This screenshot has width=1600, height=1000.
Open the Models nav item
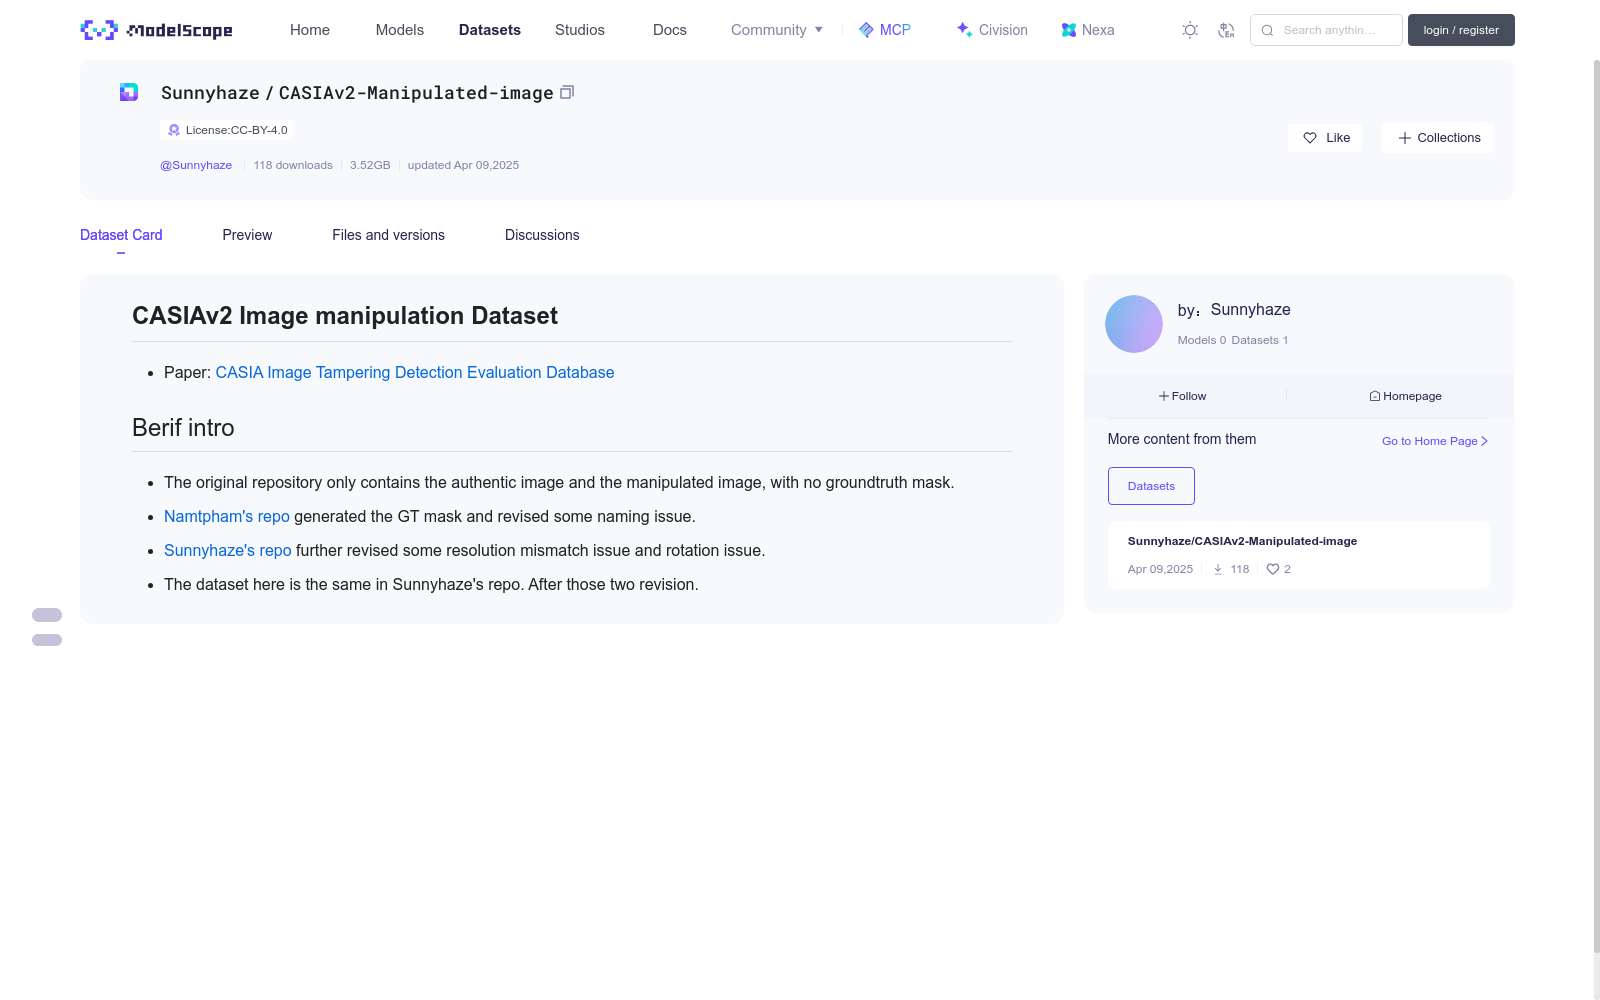(x=400, y=30)
